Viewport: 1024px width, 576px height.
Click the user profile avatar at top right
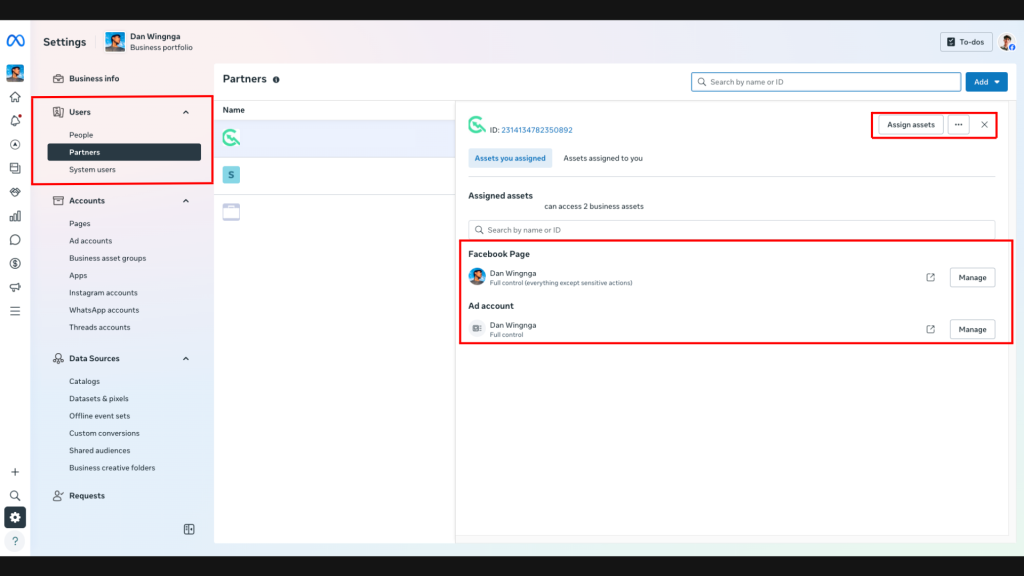1006,42
